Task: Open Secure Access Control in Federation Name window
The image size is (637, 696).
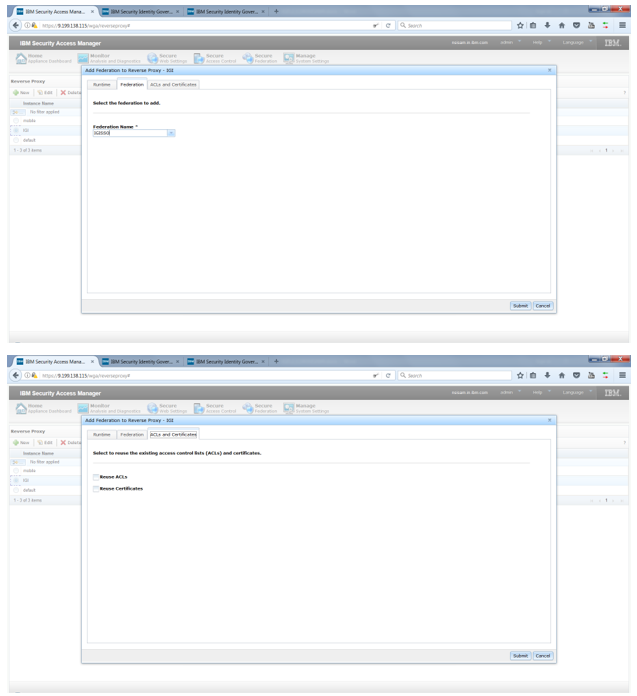Action: click(x=215, y=58)
